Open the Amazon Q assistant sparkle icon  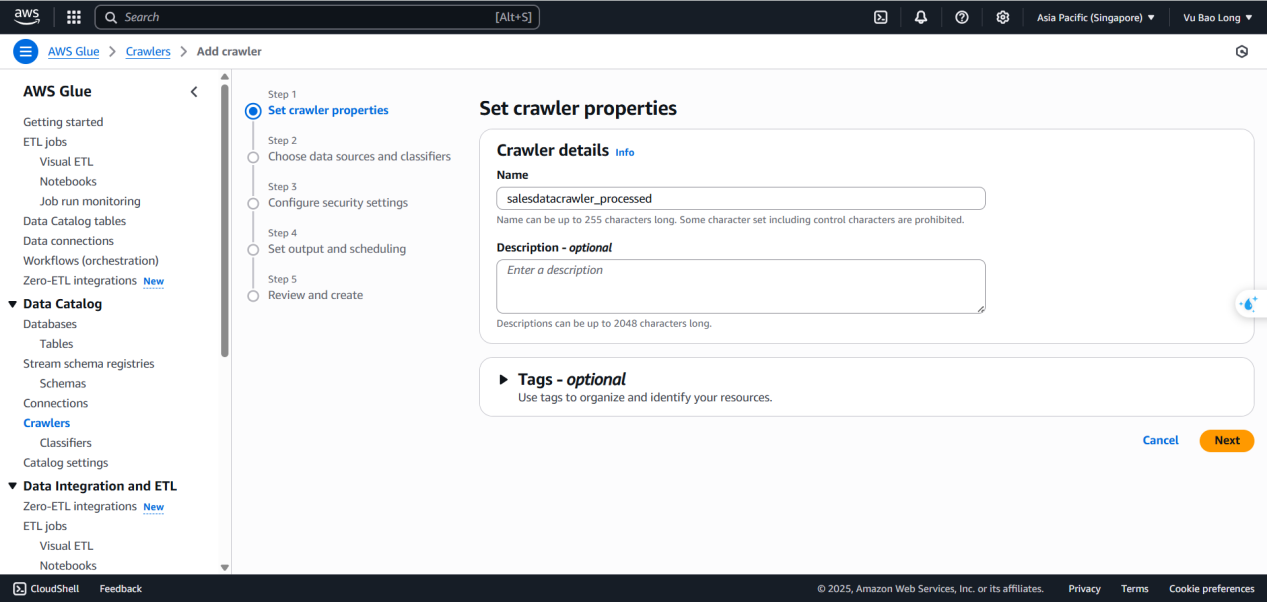click(x=1249, y=304)
